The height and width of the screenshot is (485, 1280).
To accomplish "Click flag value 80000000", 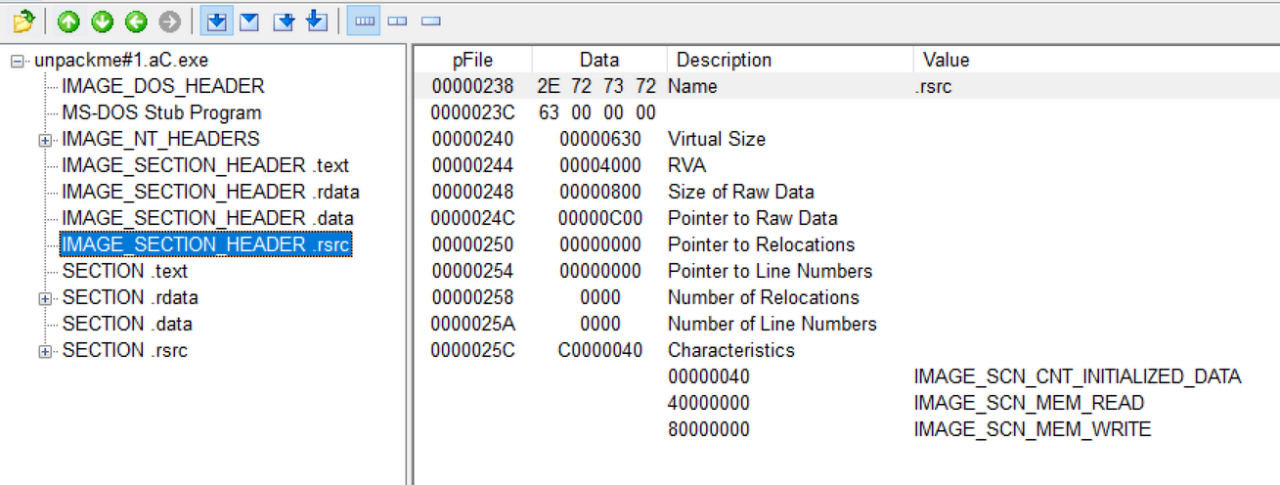I will point(708,429).
